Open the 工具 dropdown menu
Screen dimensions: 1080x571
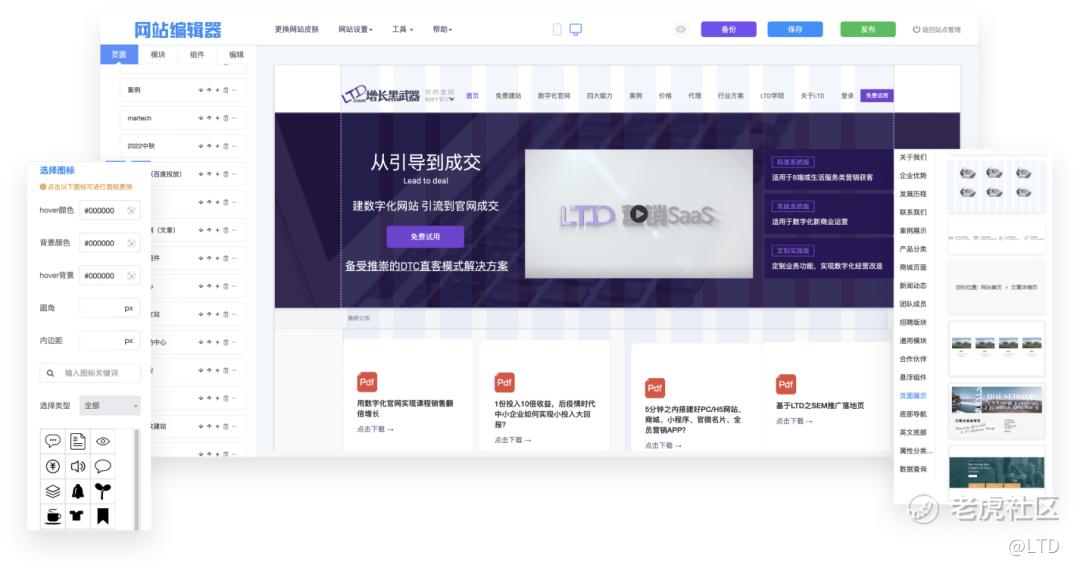click(402, 30)
